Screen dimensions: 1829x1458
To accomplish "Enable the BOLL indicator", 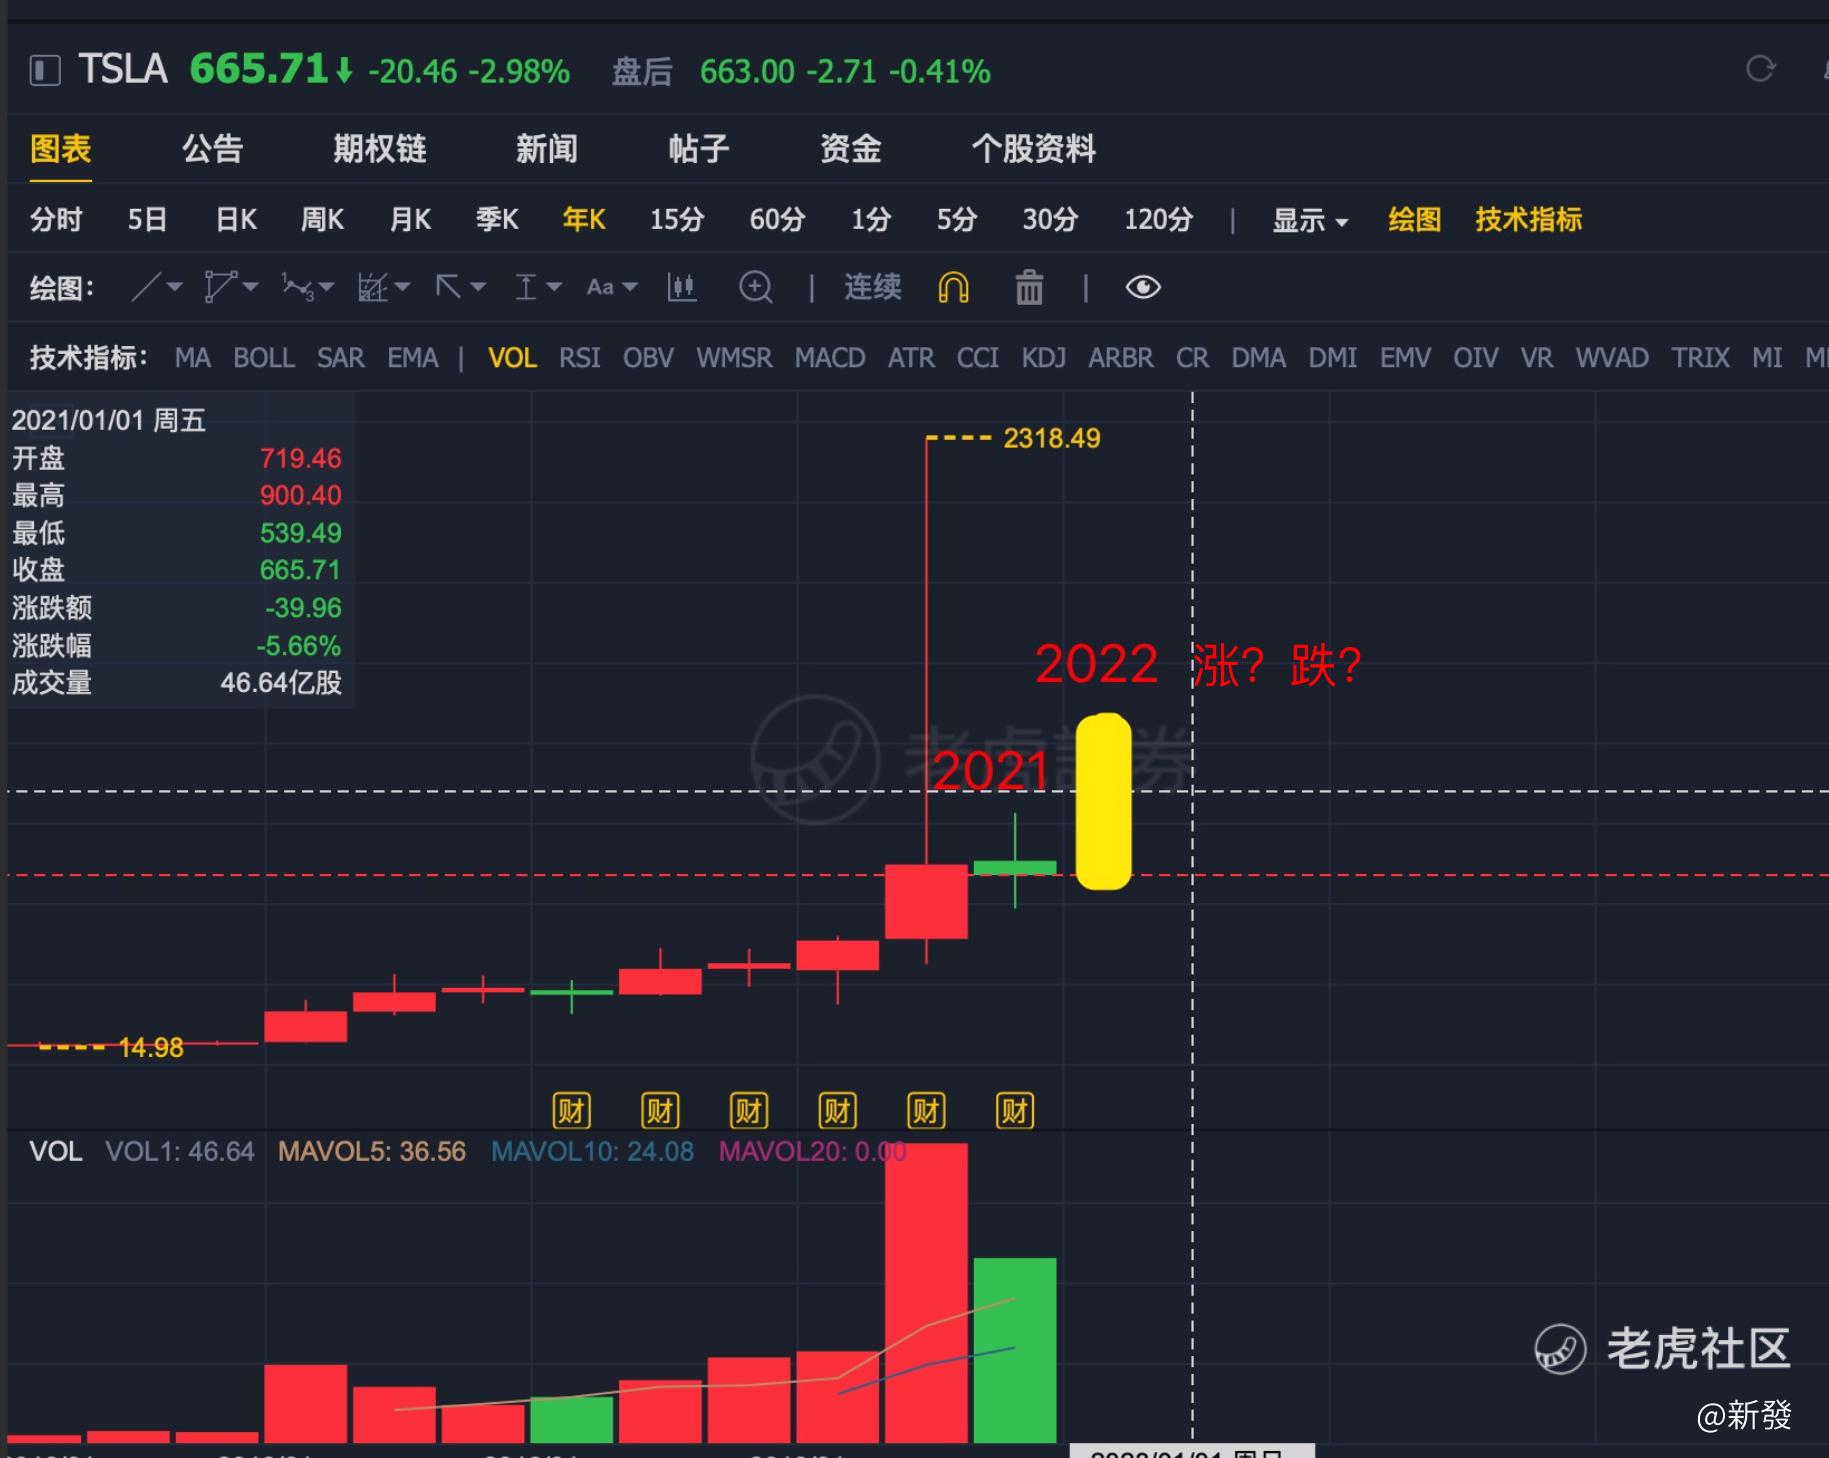I will (264, 358).
